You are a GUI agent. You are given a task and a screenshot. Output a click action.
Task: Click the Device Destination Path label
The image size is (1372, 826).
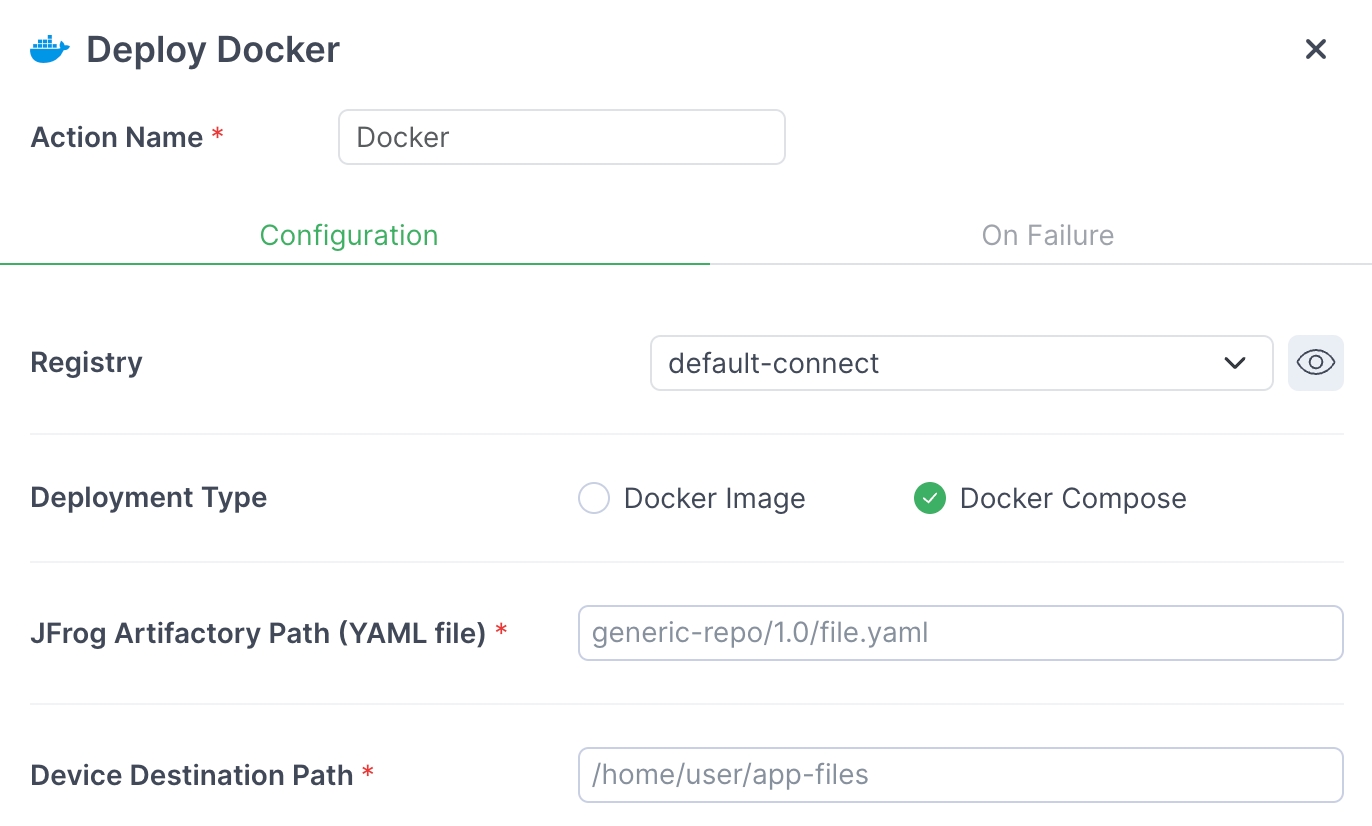coord(192,775)
